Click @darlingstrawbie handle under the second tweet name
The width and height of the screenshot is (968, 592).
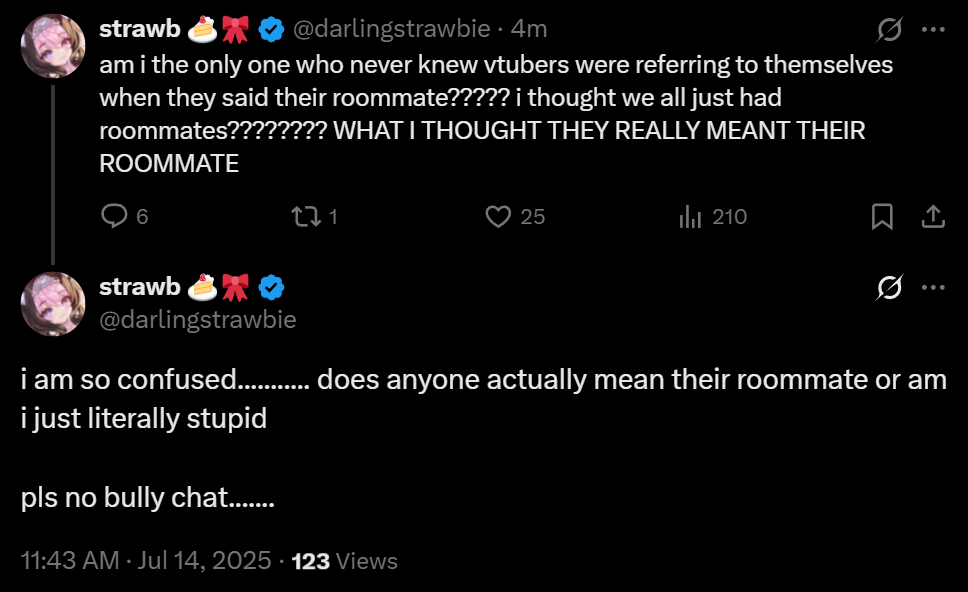[x=198, y=319]
